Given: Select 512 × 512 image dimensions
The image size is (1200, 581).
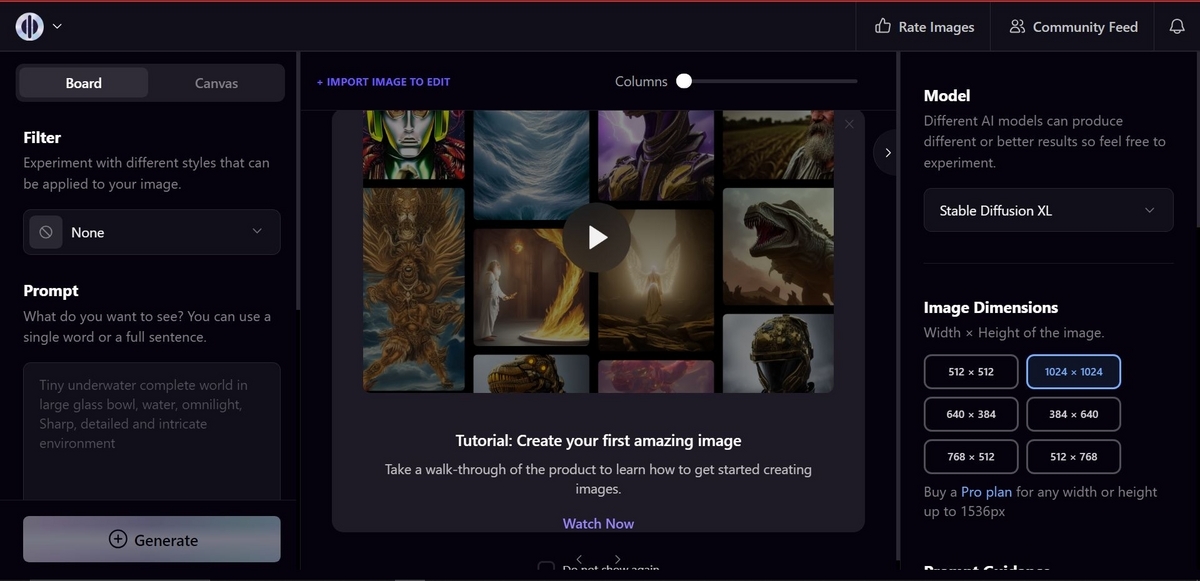Looking at the screenshot, I should point(971,372).
